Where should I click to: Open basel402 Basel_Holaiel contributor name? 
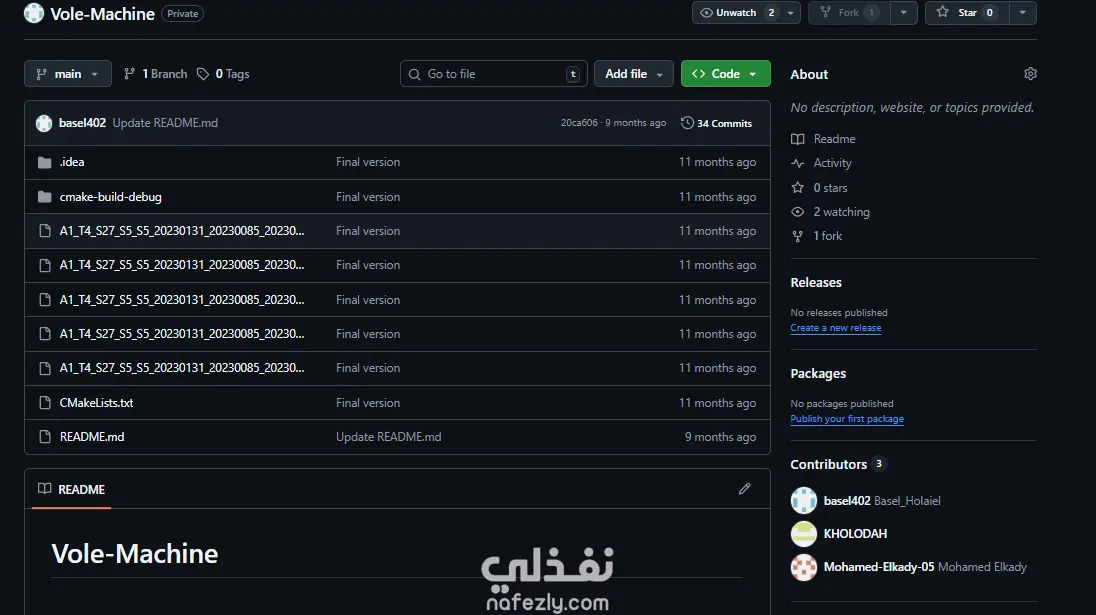[882, 500]
